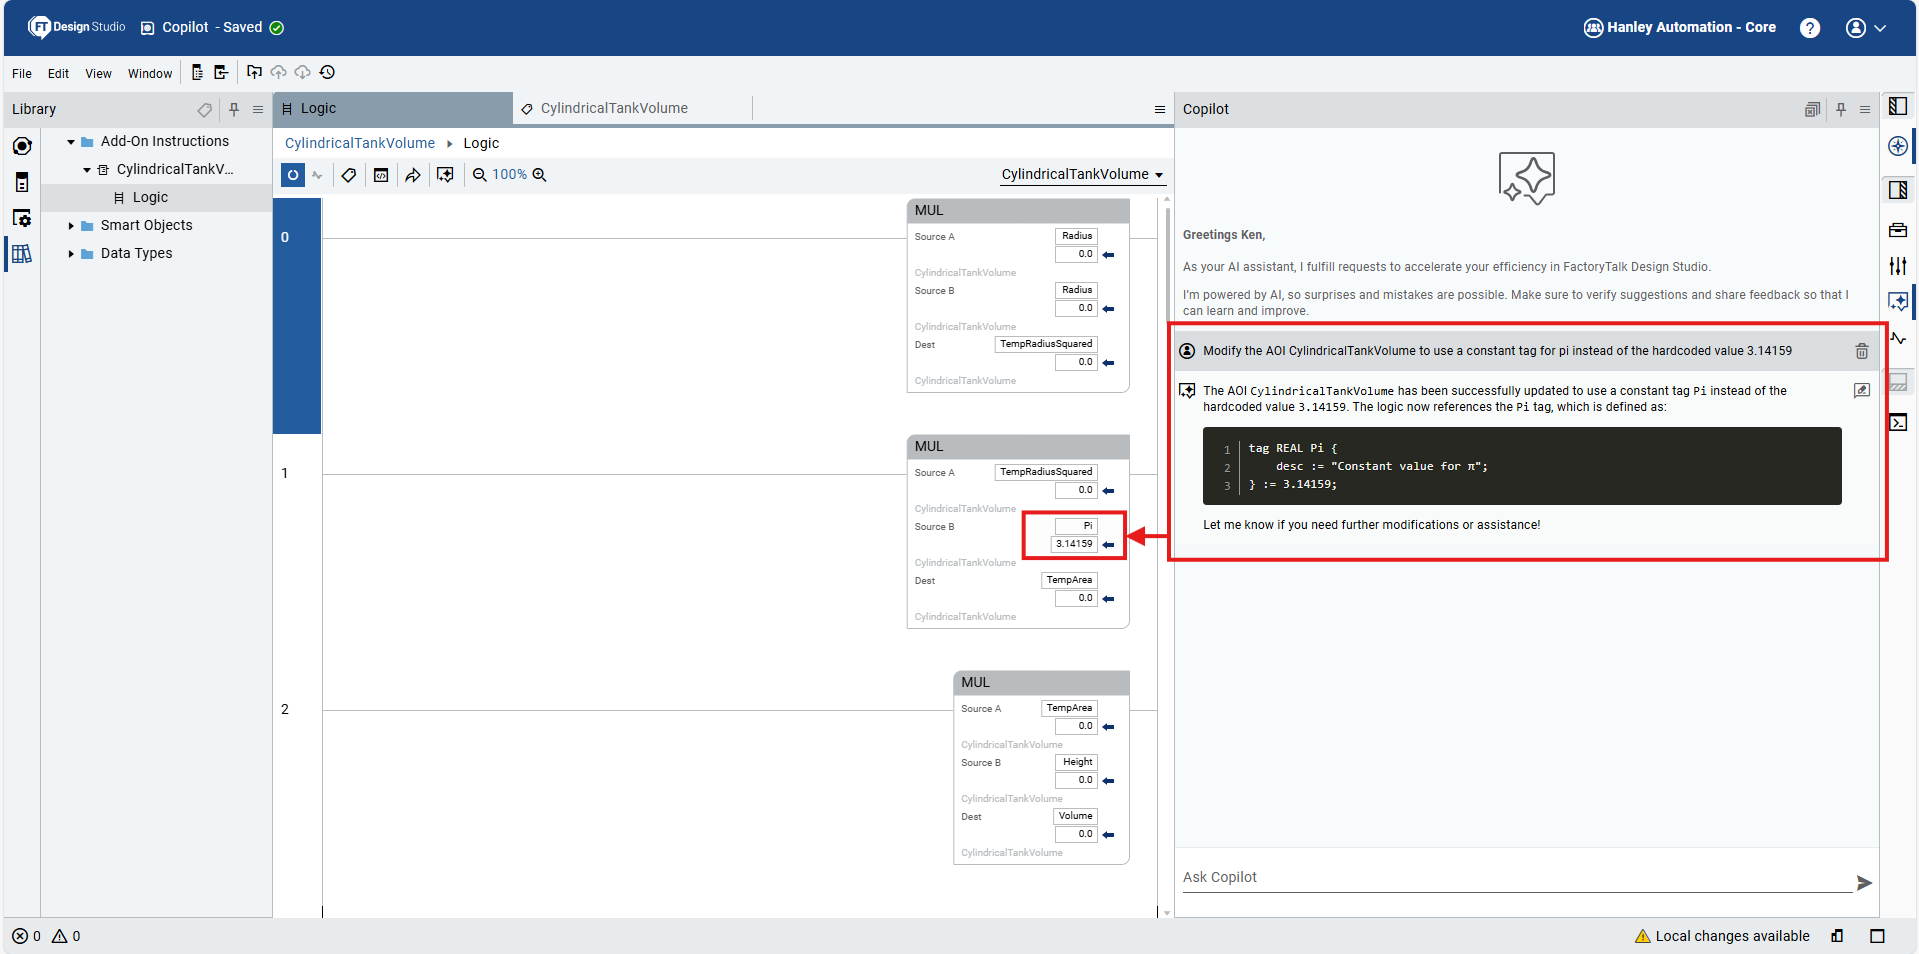1919x954 pixels.
Task: Click the trend wave icon in editor toolbar
Action: 317,175
